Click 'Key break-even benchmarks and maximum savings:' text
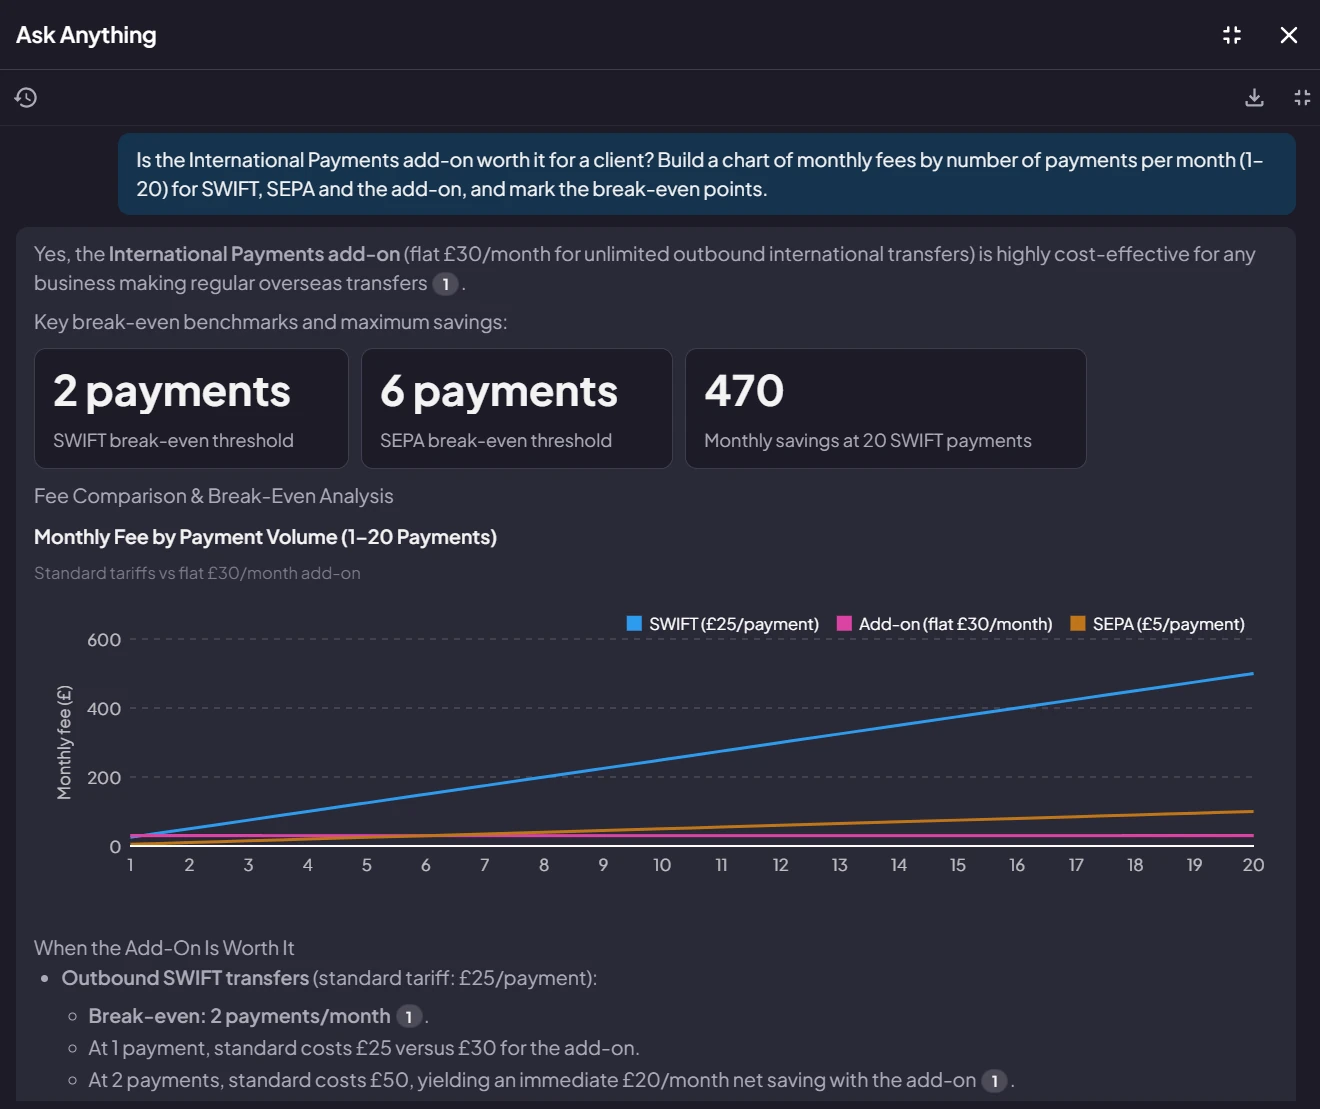1320x1109 pixels. [x=271, y=322]
